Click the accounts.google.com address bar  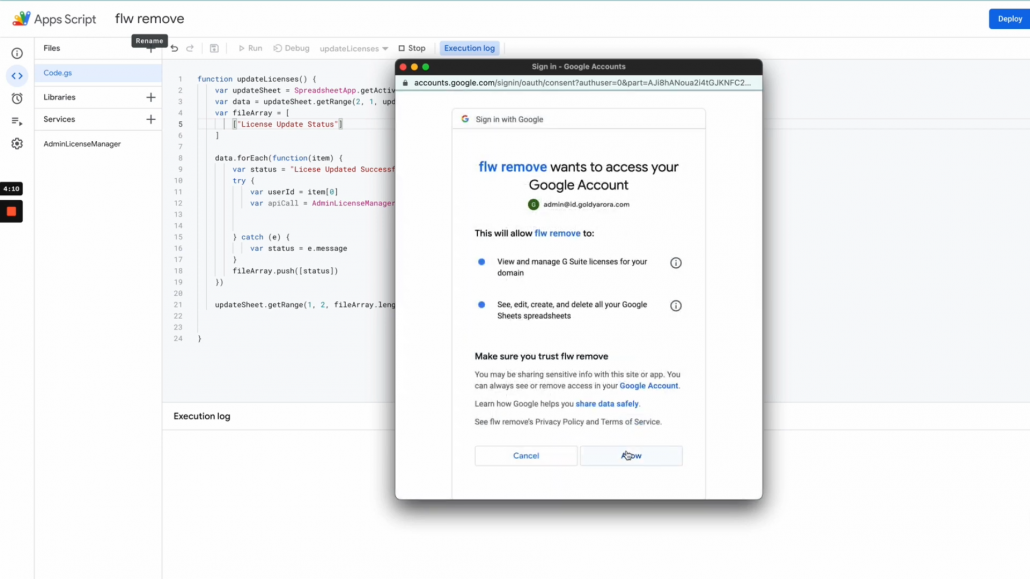point(582,83)
